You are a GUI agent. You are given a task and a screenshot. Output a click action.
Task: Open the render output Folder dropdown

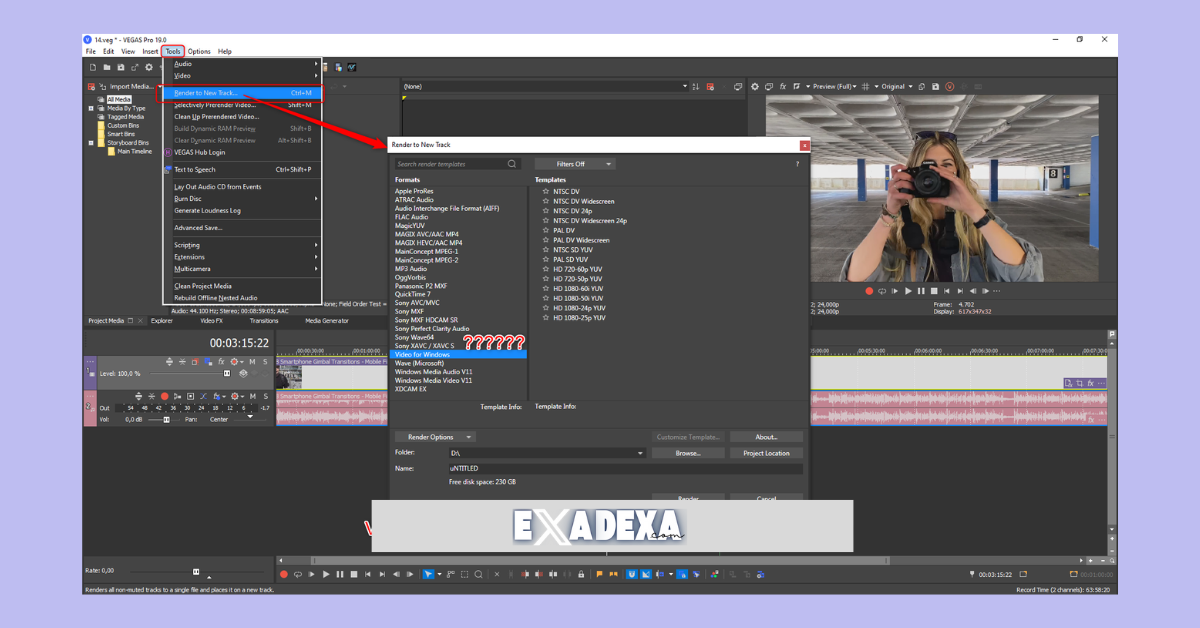tap(640, 452)
